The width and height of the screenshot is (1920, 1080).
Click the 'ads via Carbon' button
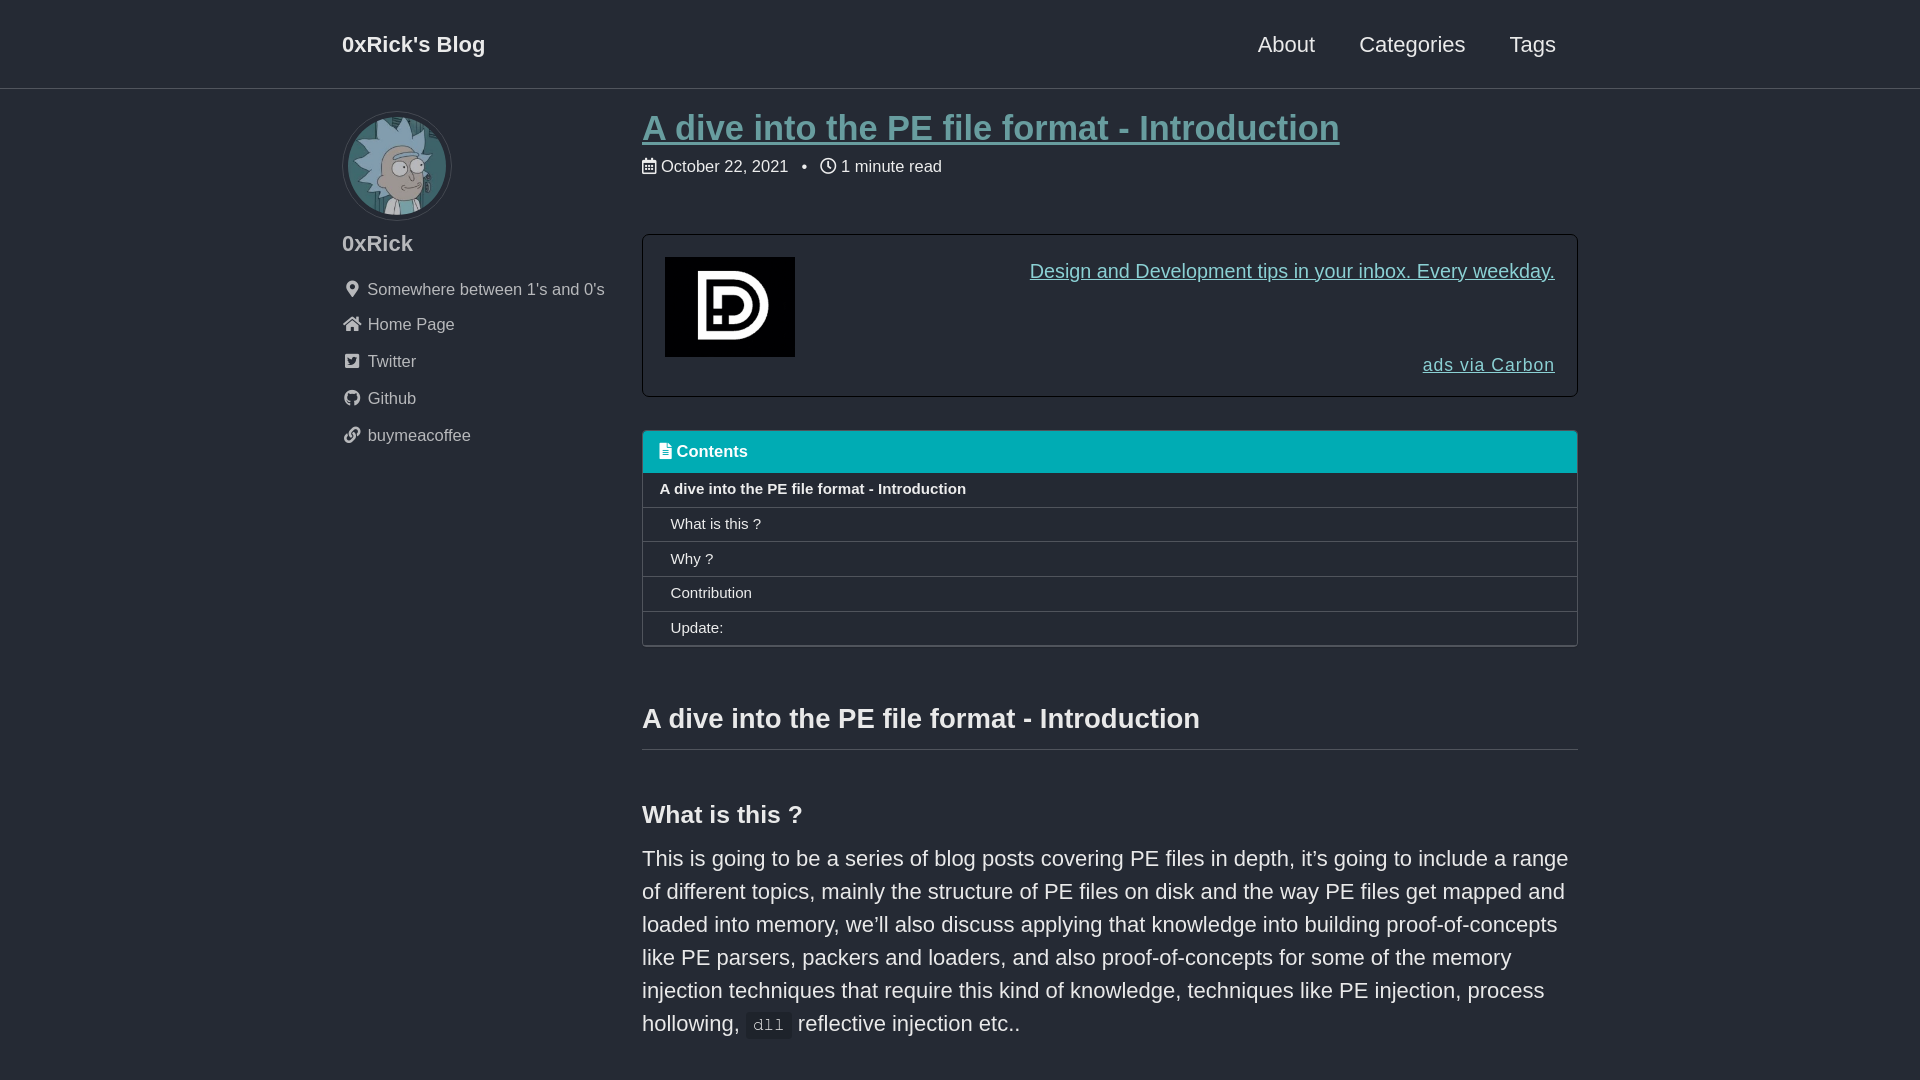[x=1487, y=365]
